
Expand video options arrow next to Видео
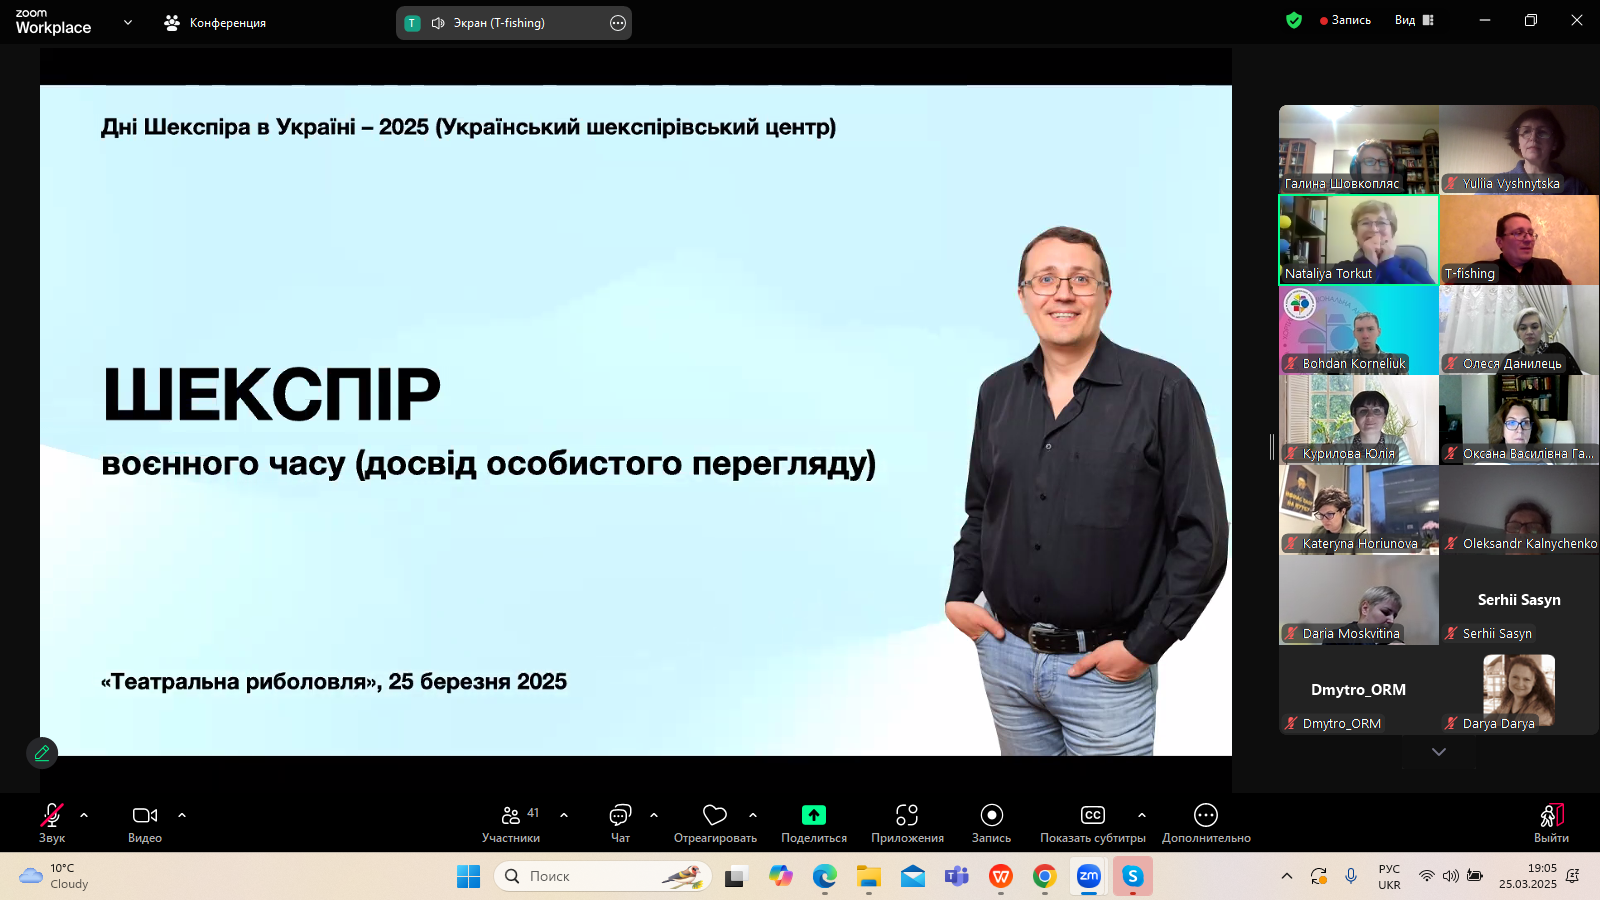(182, 815)
